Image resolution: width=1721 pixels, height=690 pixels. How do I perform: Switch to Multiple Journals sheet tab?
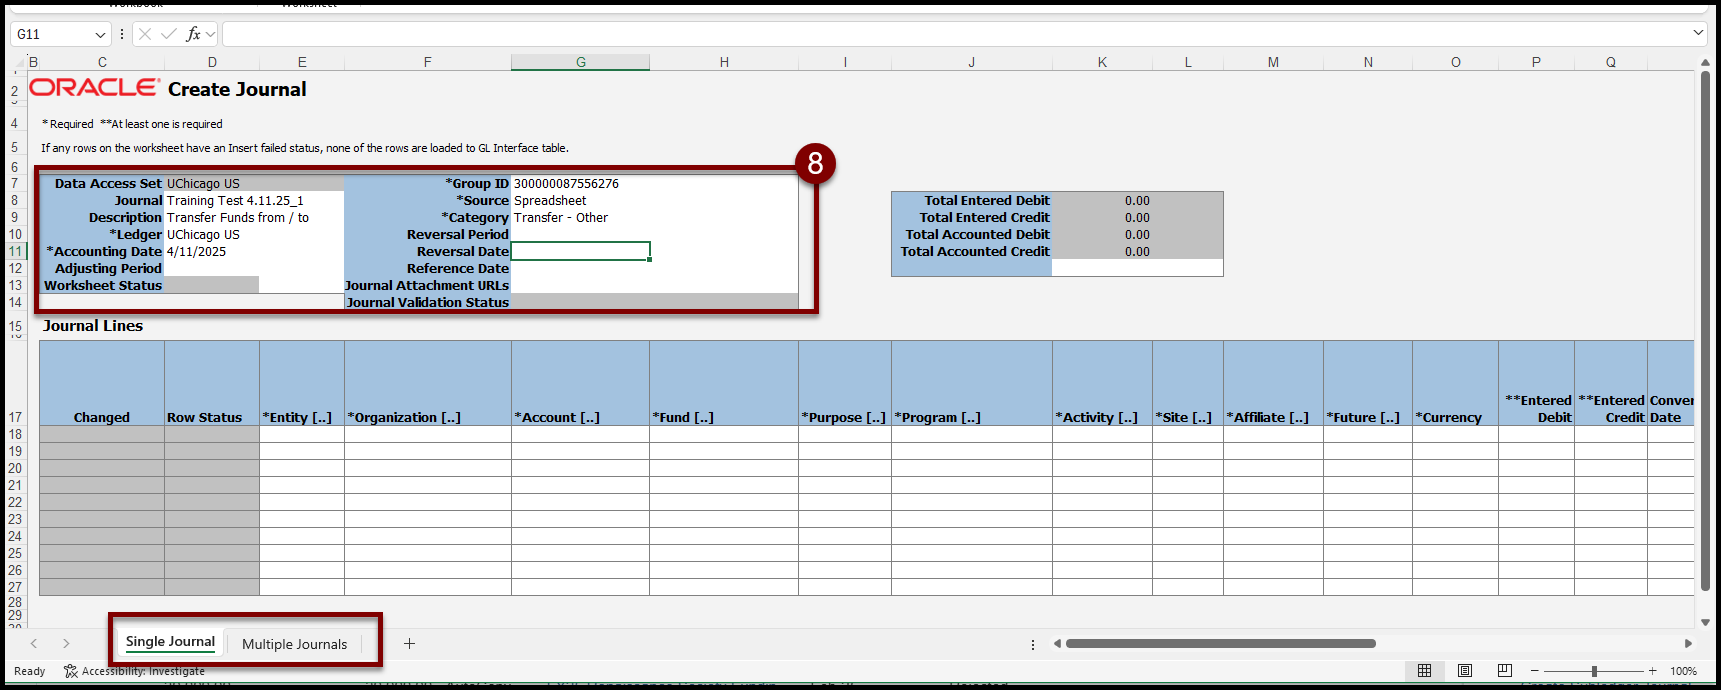pyautogui.click(x=294, y=644)
